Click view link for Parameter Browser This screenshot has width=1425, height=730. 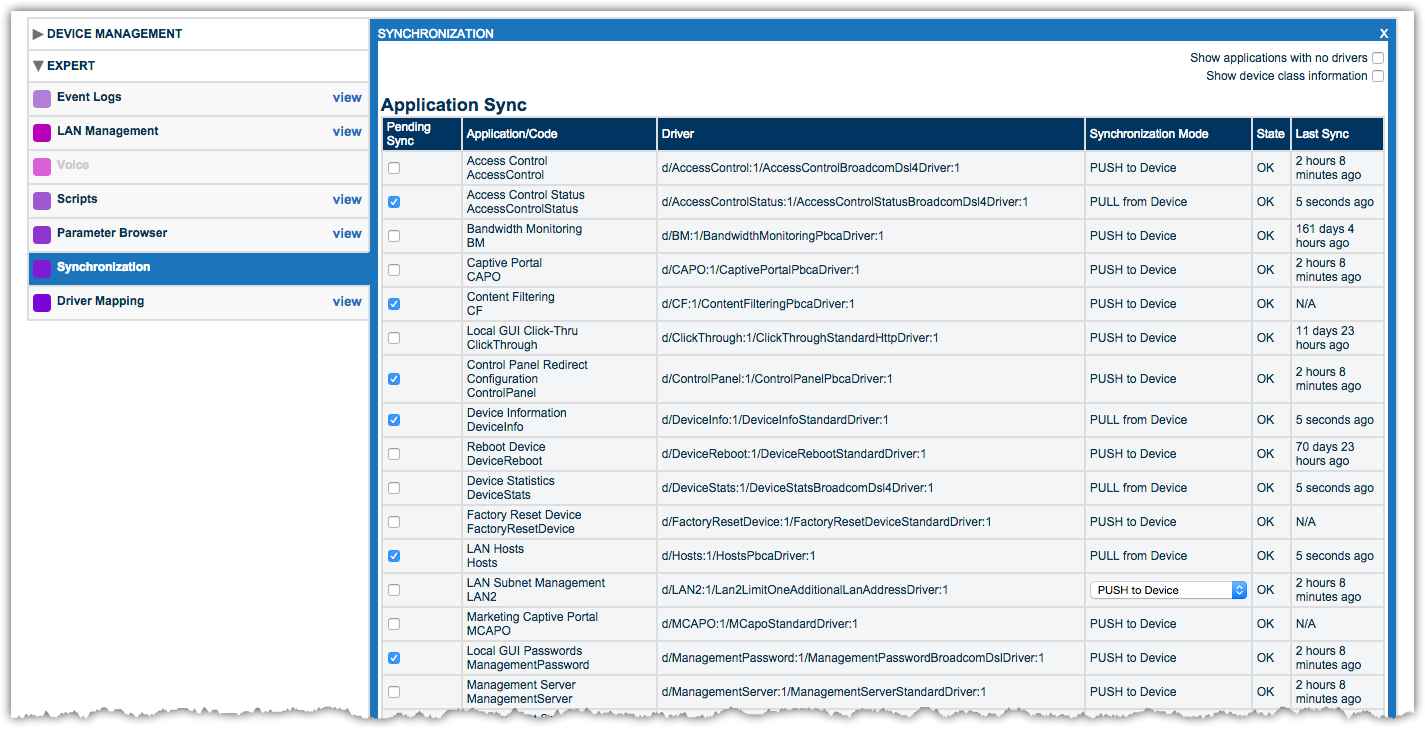coord(347,233)
